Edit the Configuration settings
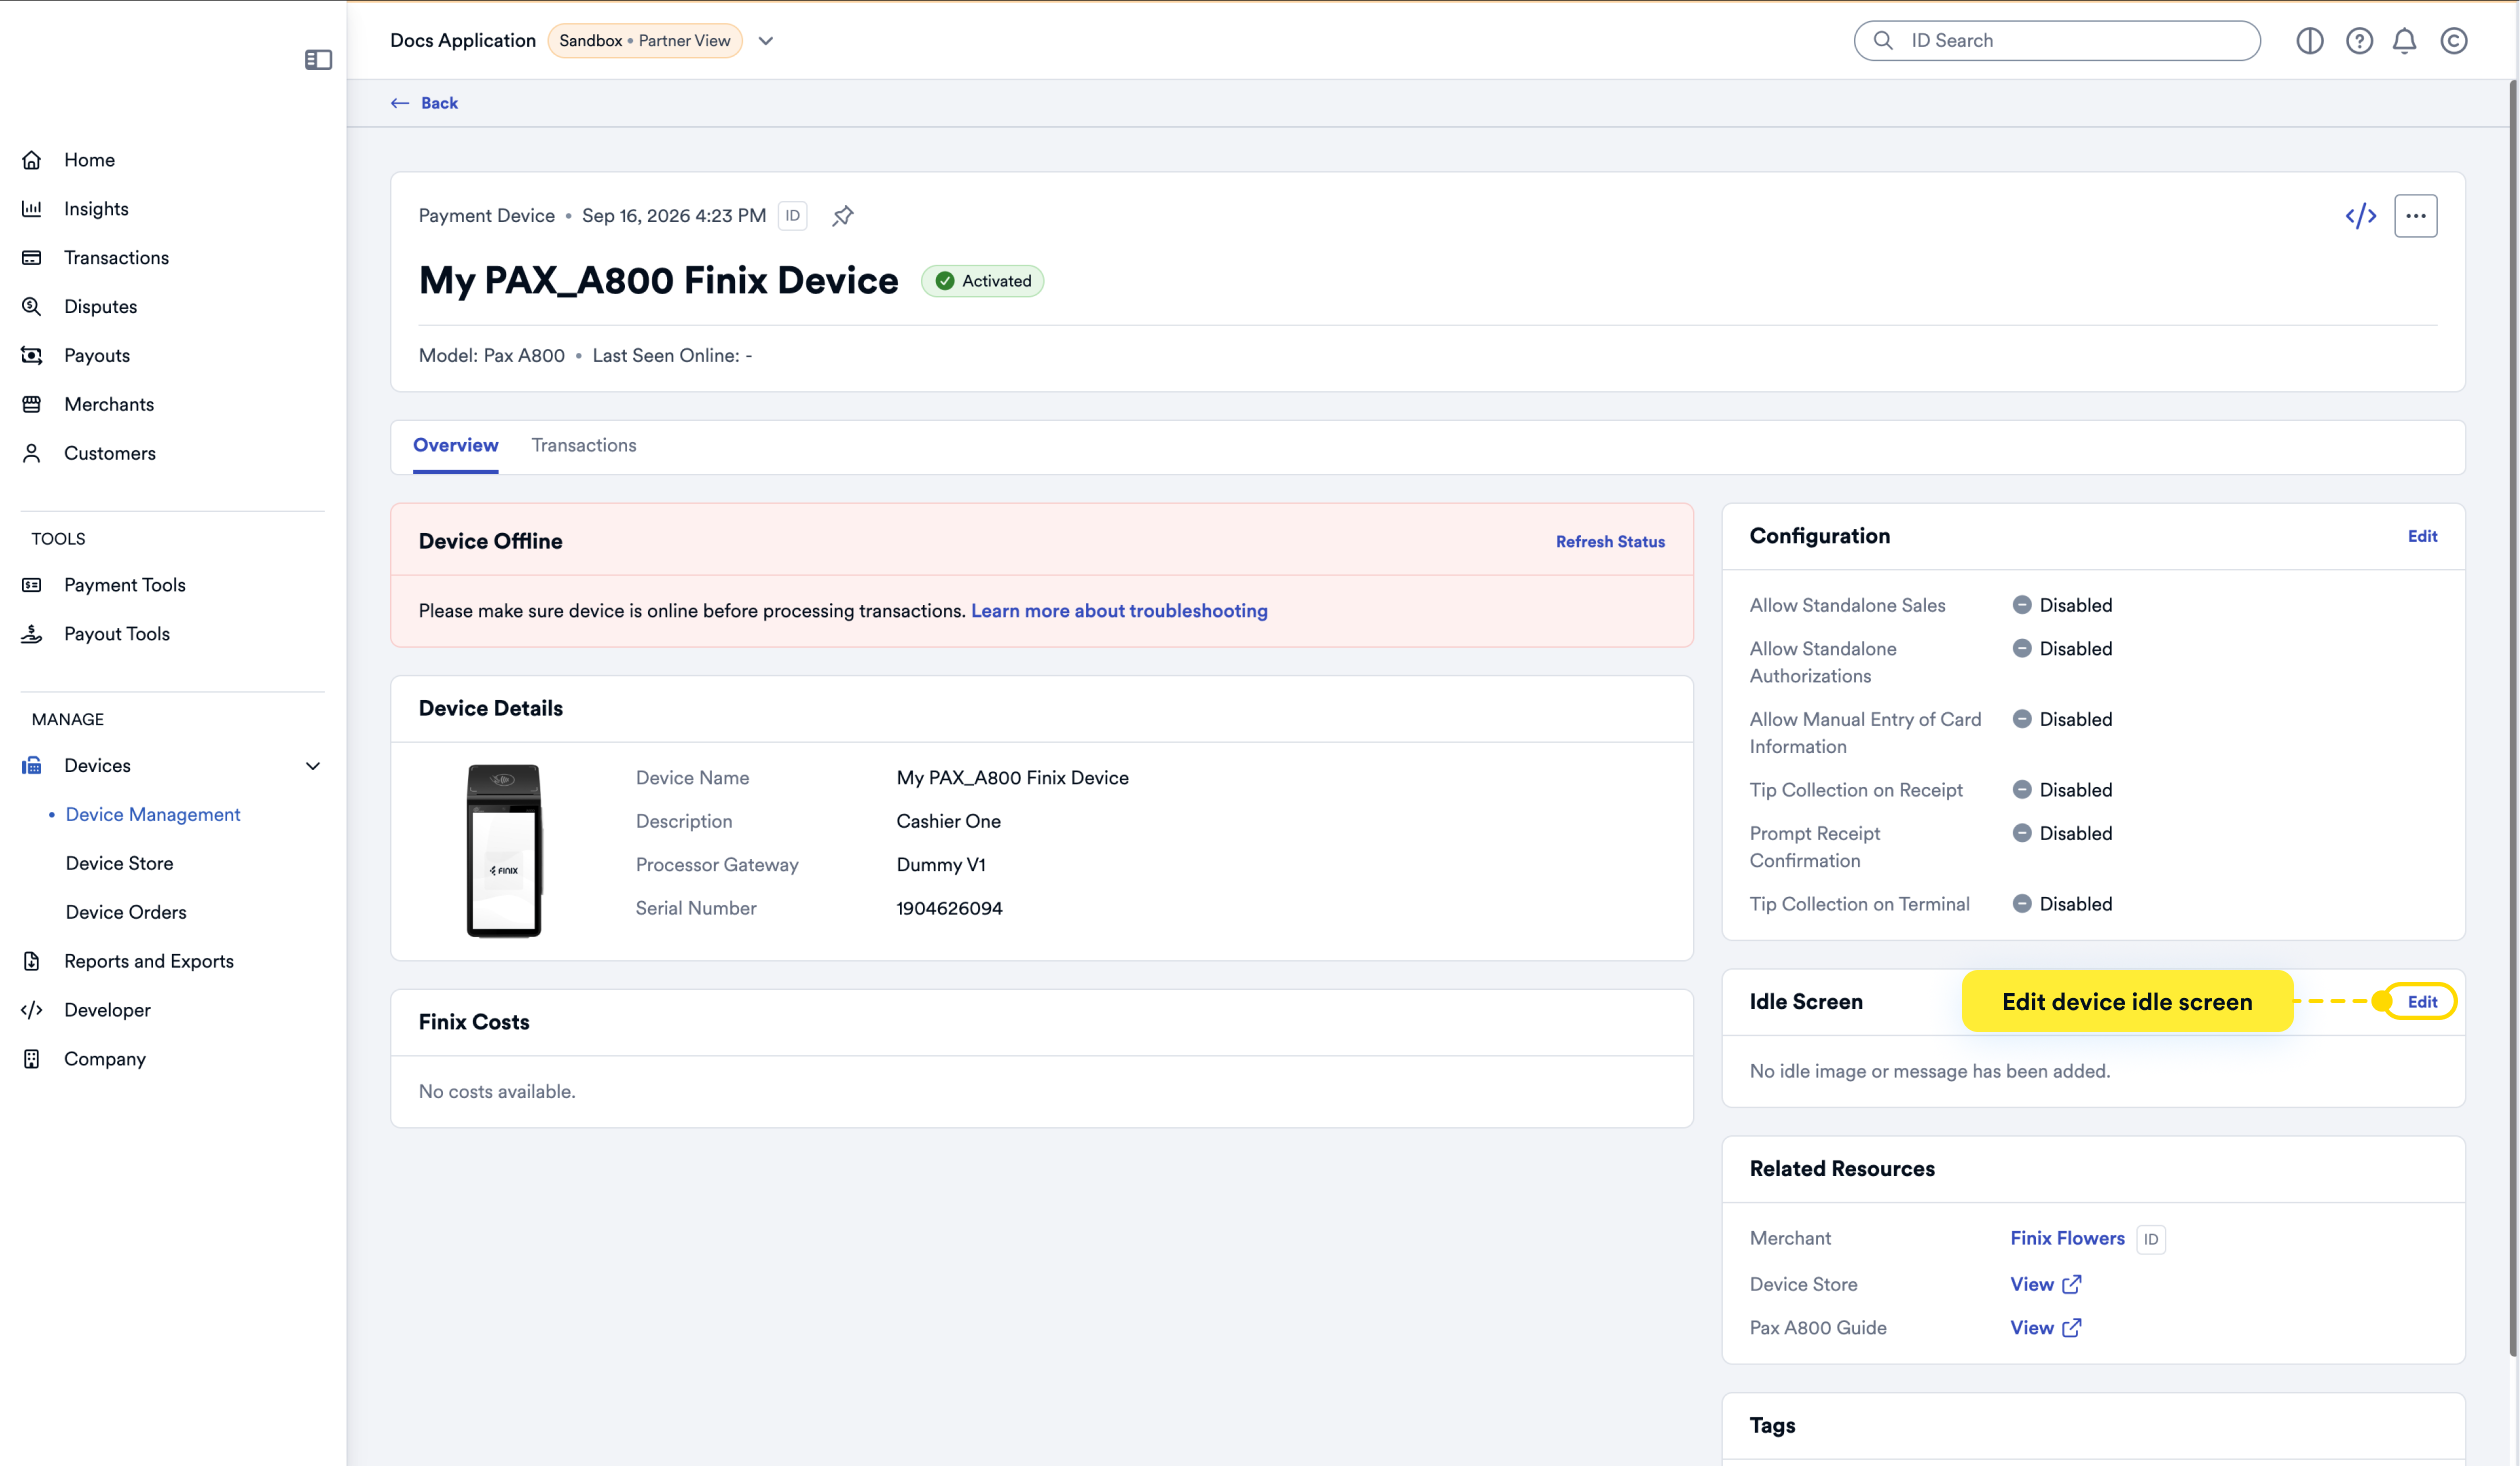Screen dimensions: 2520x1466 pos(2423,536)
